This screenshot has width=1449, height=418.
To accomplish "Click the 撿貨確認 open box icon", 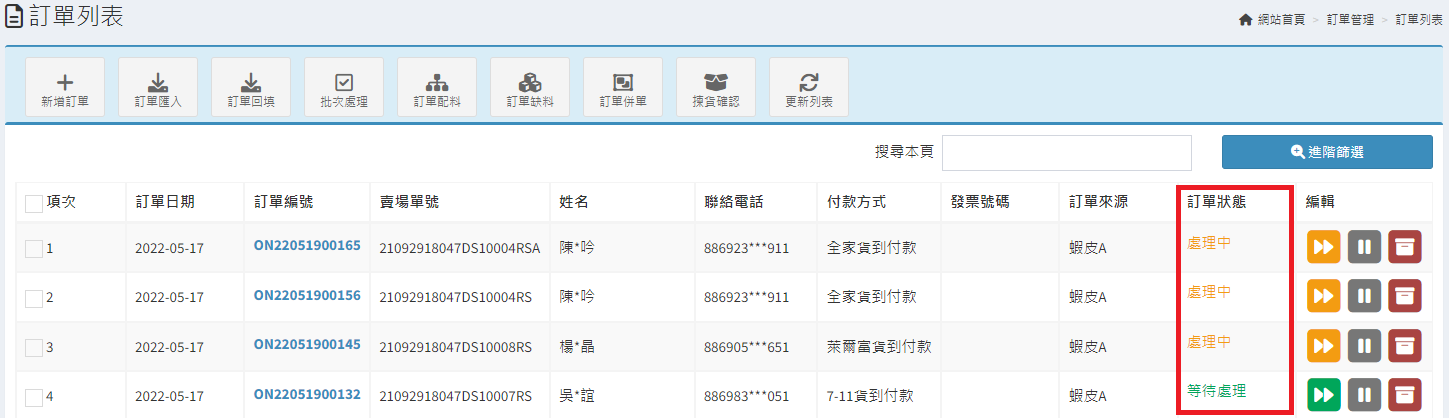I will click(715, 87).
